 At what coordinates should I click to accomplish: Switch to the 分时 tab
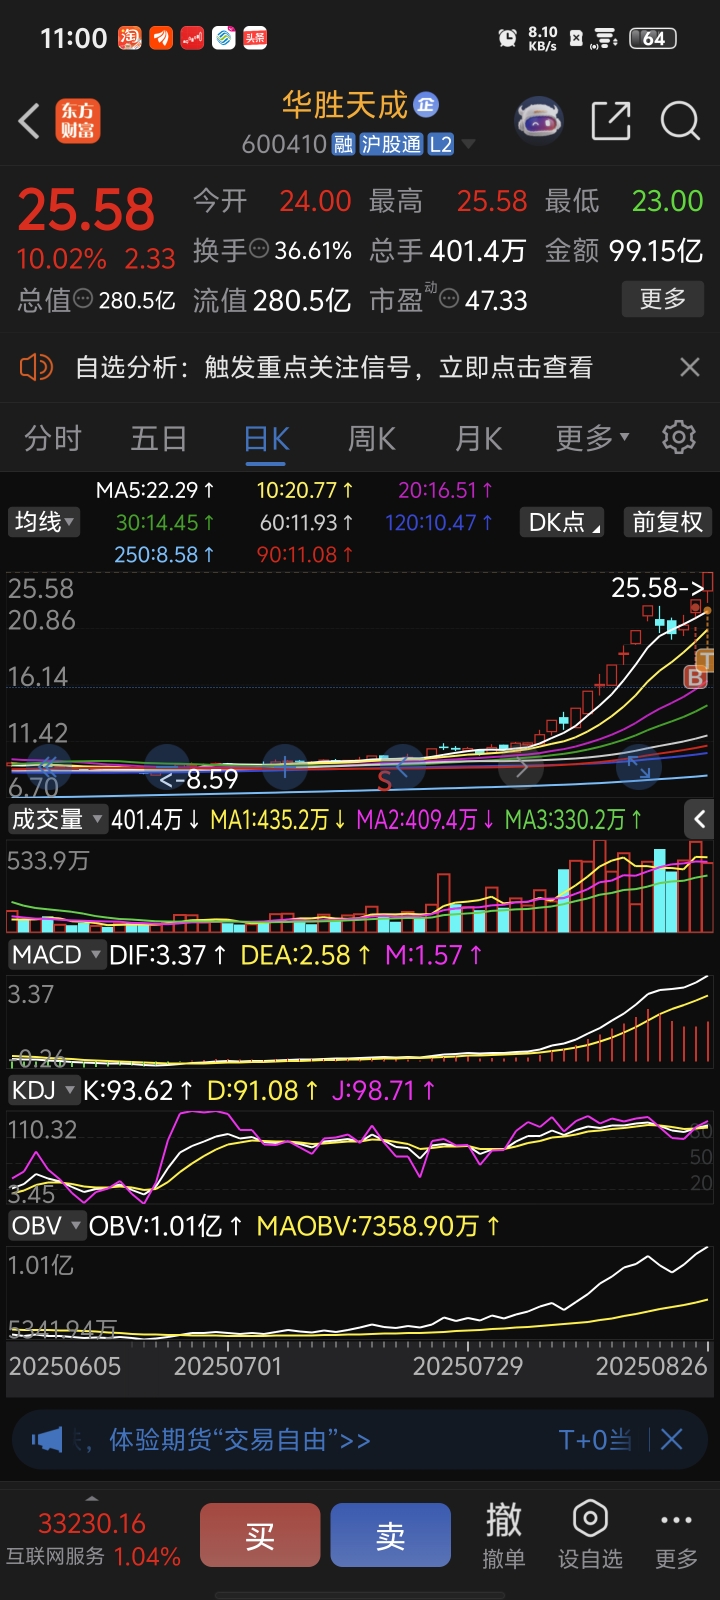pos(53,438)
